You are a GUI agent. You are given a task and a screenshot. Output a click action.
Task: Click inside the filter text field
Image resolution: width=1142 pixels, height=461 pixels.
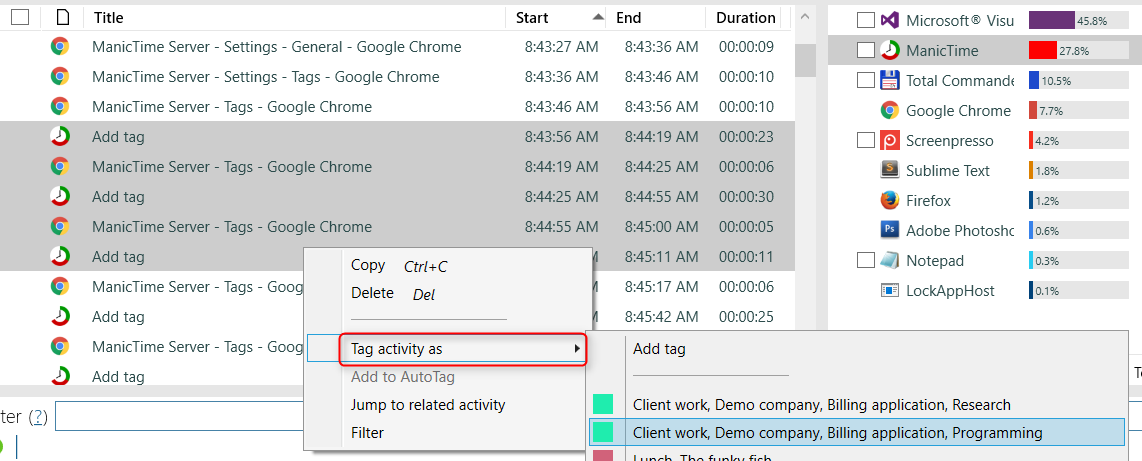pyautogui.click(x=181, y=416)
